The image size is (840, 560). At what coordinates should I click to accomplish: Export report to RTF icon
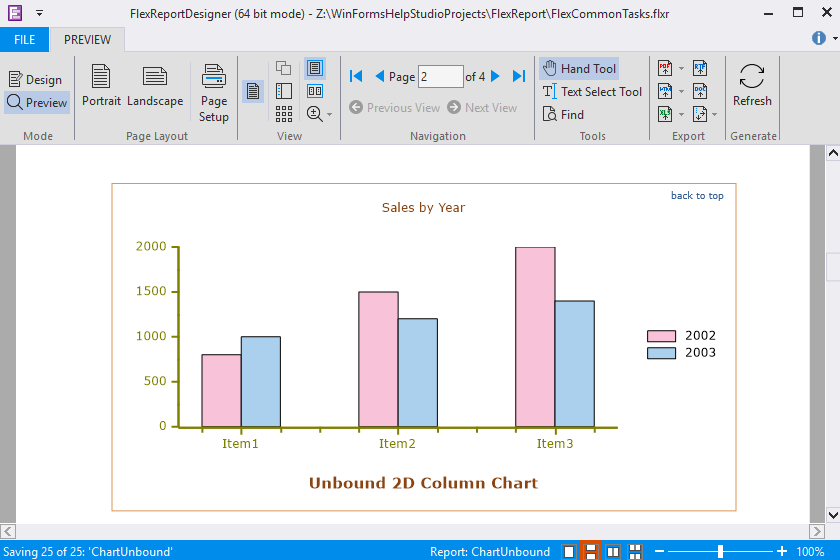click(700, 68)
